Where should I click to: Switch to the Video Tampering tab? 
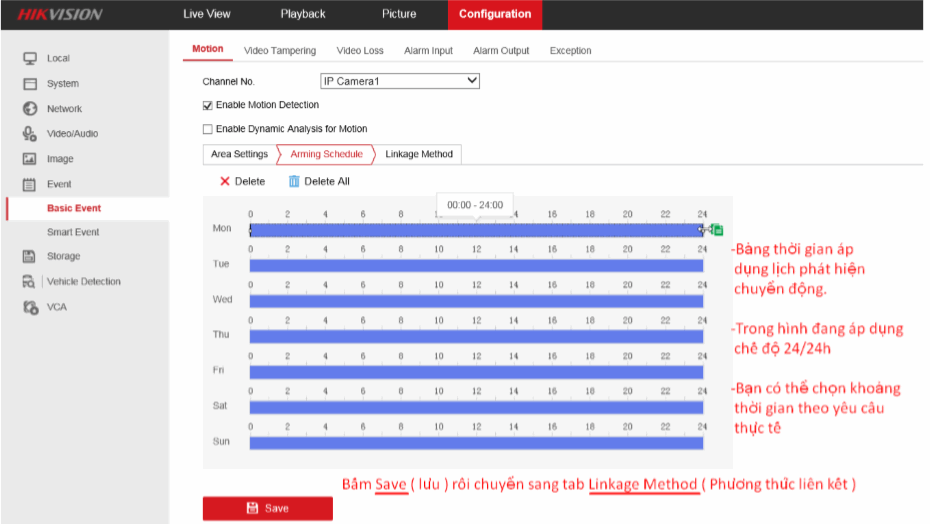click(280, 51)
